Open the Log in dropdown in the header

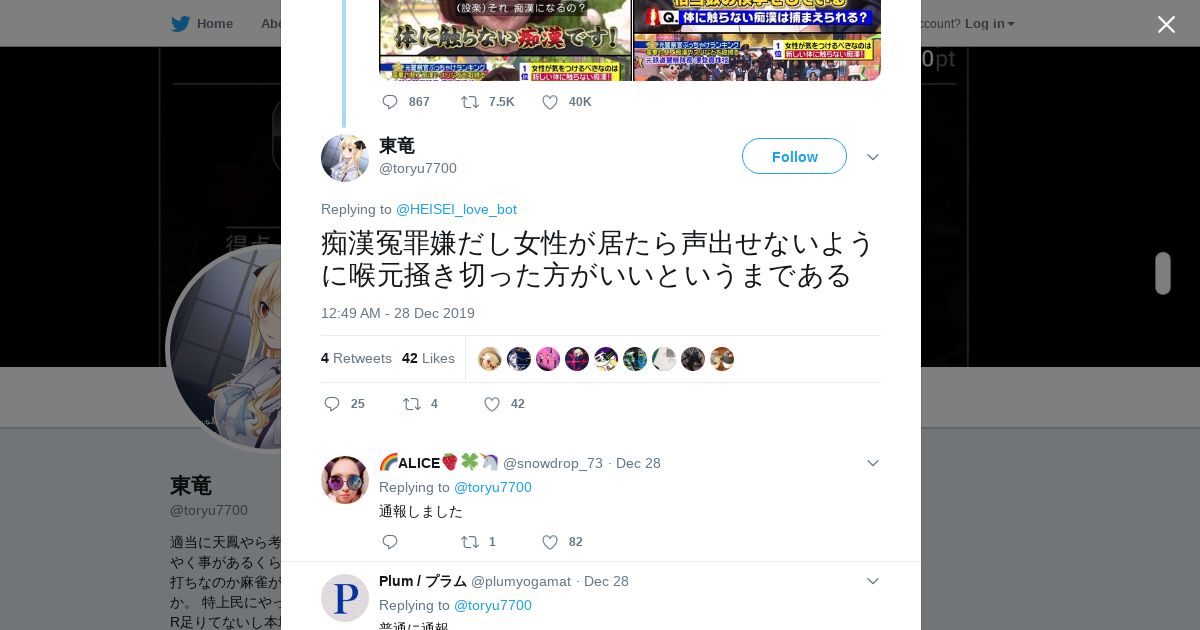coord(989,24)
